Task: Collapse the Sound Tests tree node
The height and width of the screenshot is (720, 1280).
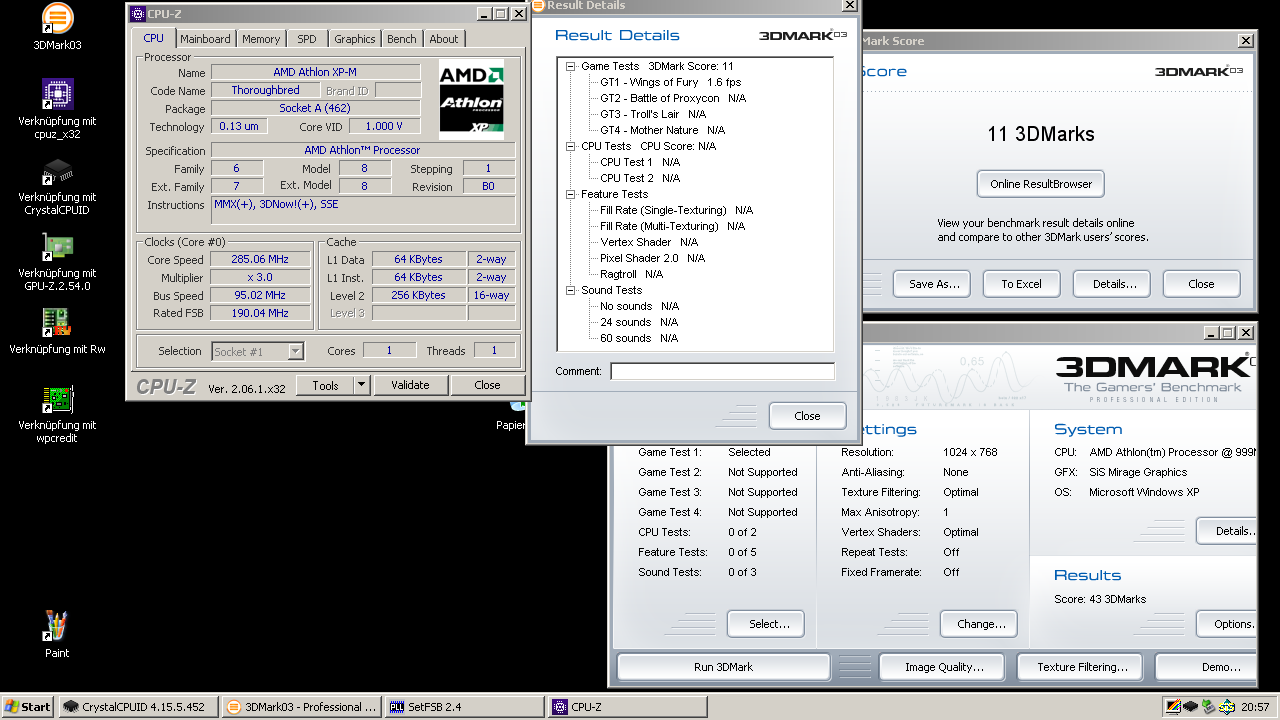Action: 570,290
